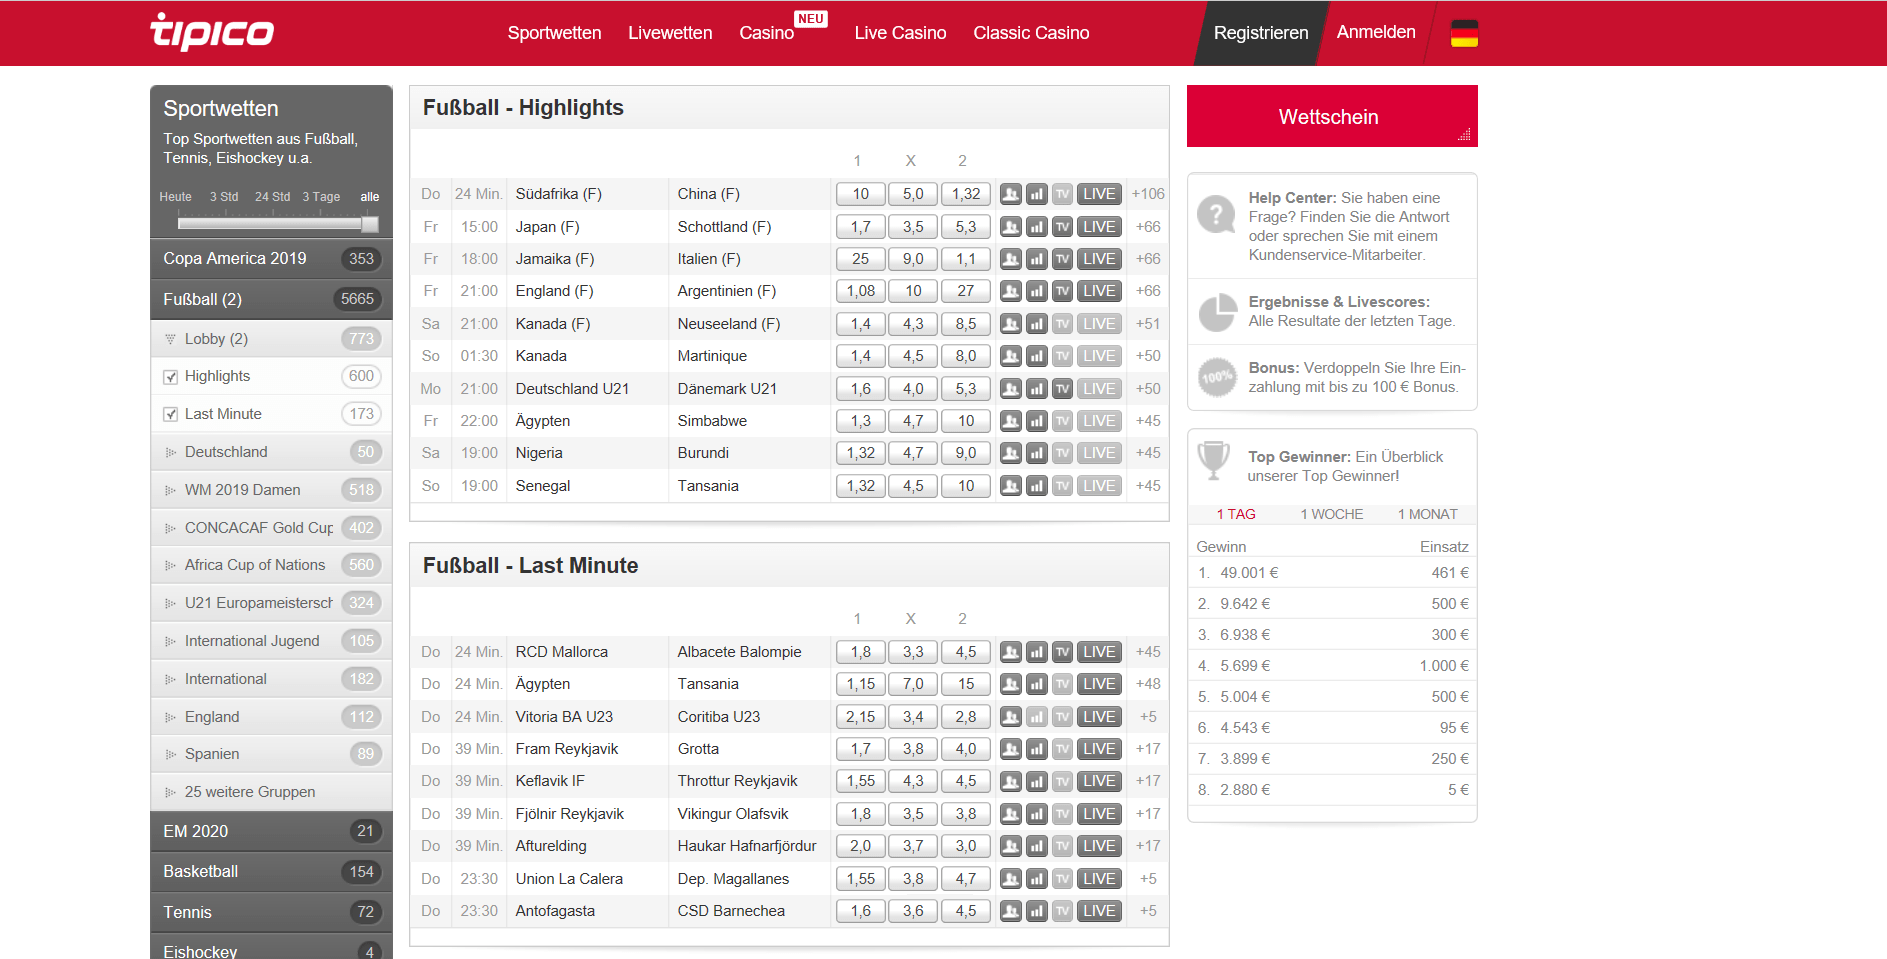Viewport: 1887px width, 959px height.
Task: Click LIVE badge for Jamaika (F) match
Action: tap(1098, 259)
